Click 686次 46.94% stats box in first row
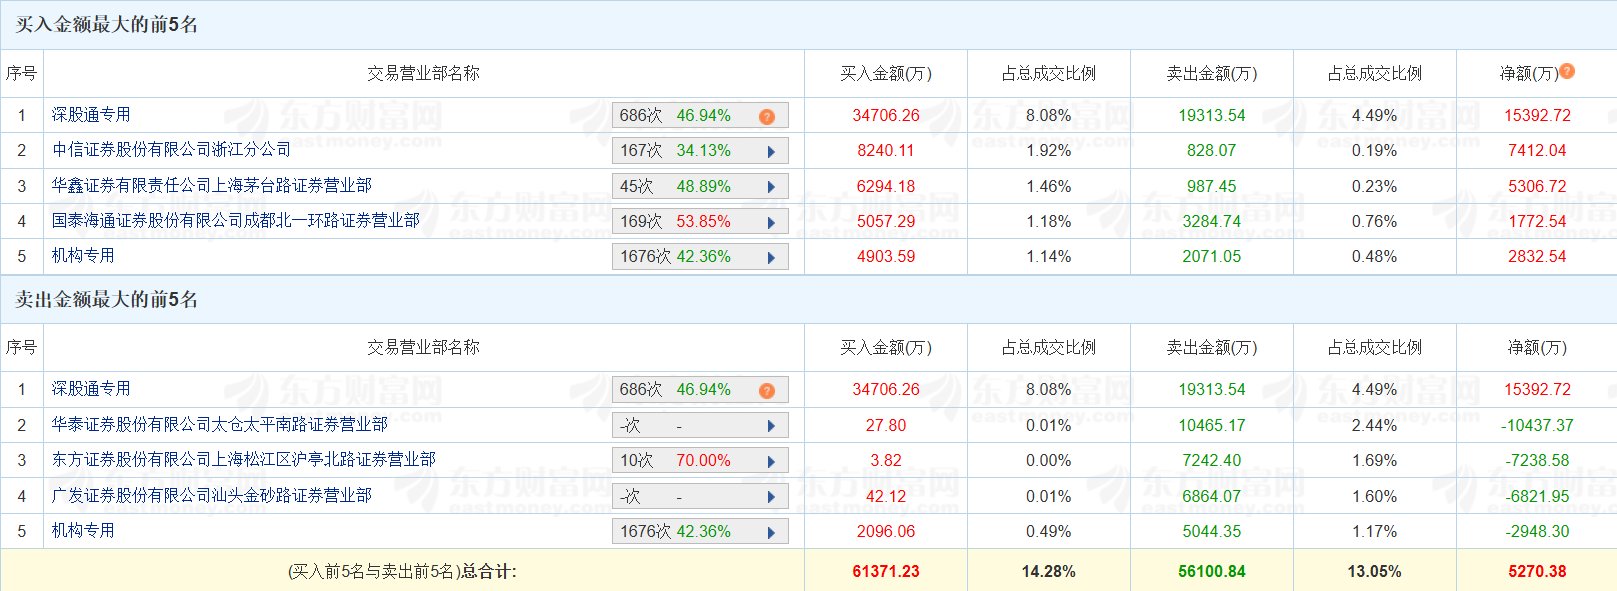 click(700, 116)
